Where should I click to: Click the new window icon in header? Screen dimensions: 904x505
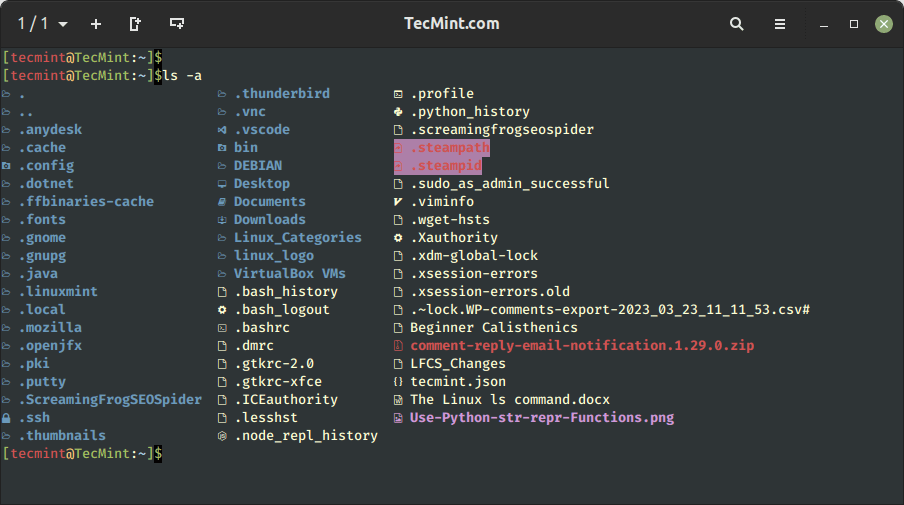pyautogui.click(x=177, y=23)
